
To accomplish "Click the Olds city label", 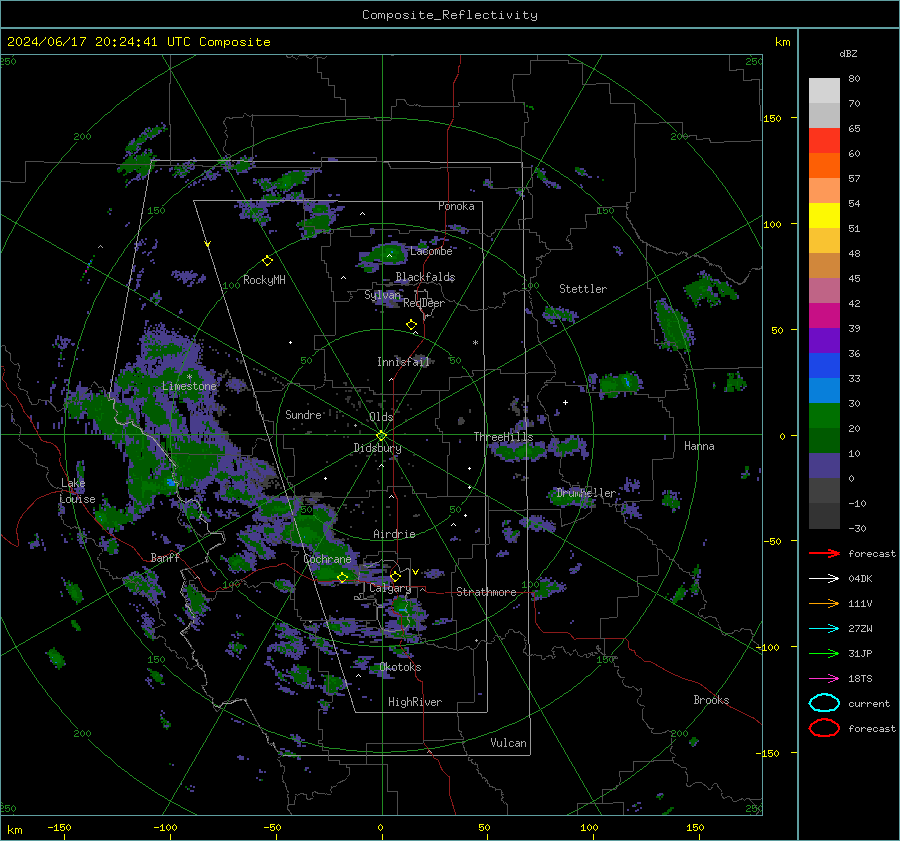I will 381,417.
